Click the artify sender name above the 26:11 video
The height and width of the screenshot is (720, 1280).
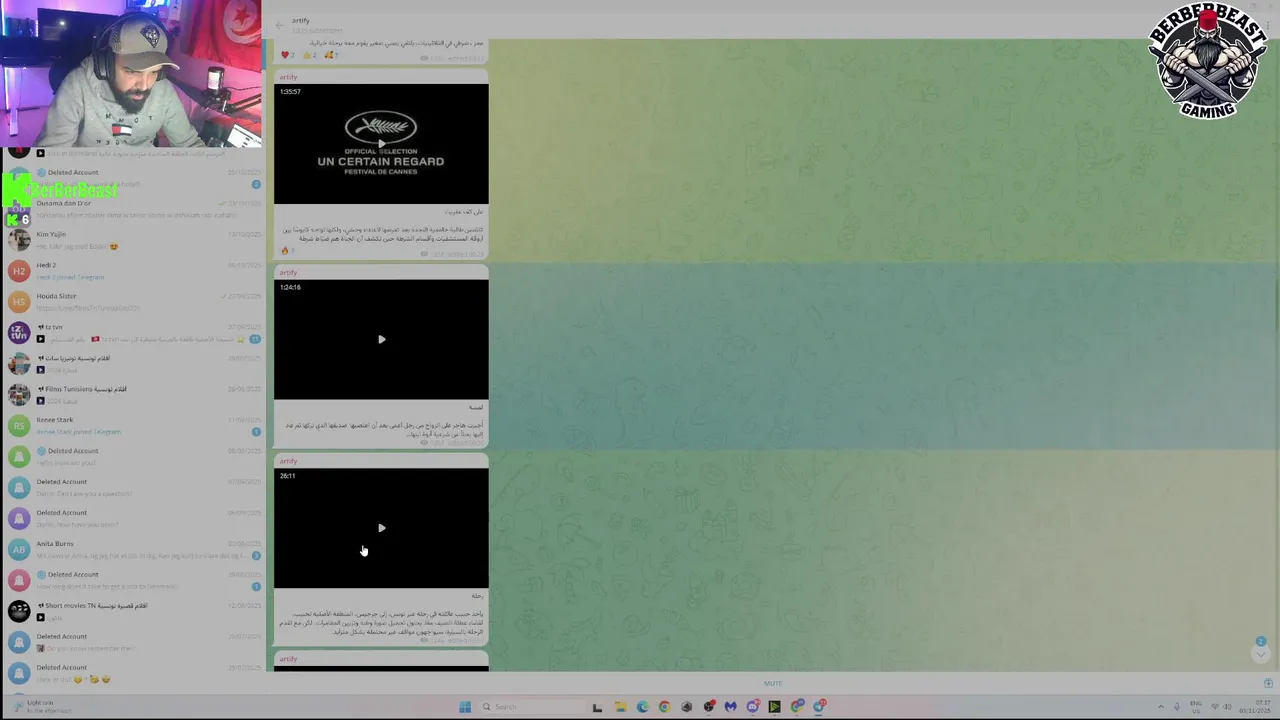click(288, 461)
